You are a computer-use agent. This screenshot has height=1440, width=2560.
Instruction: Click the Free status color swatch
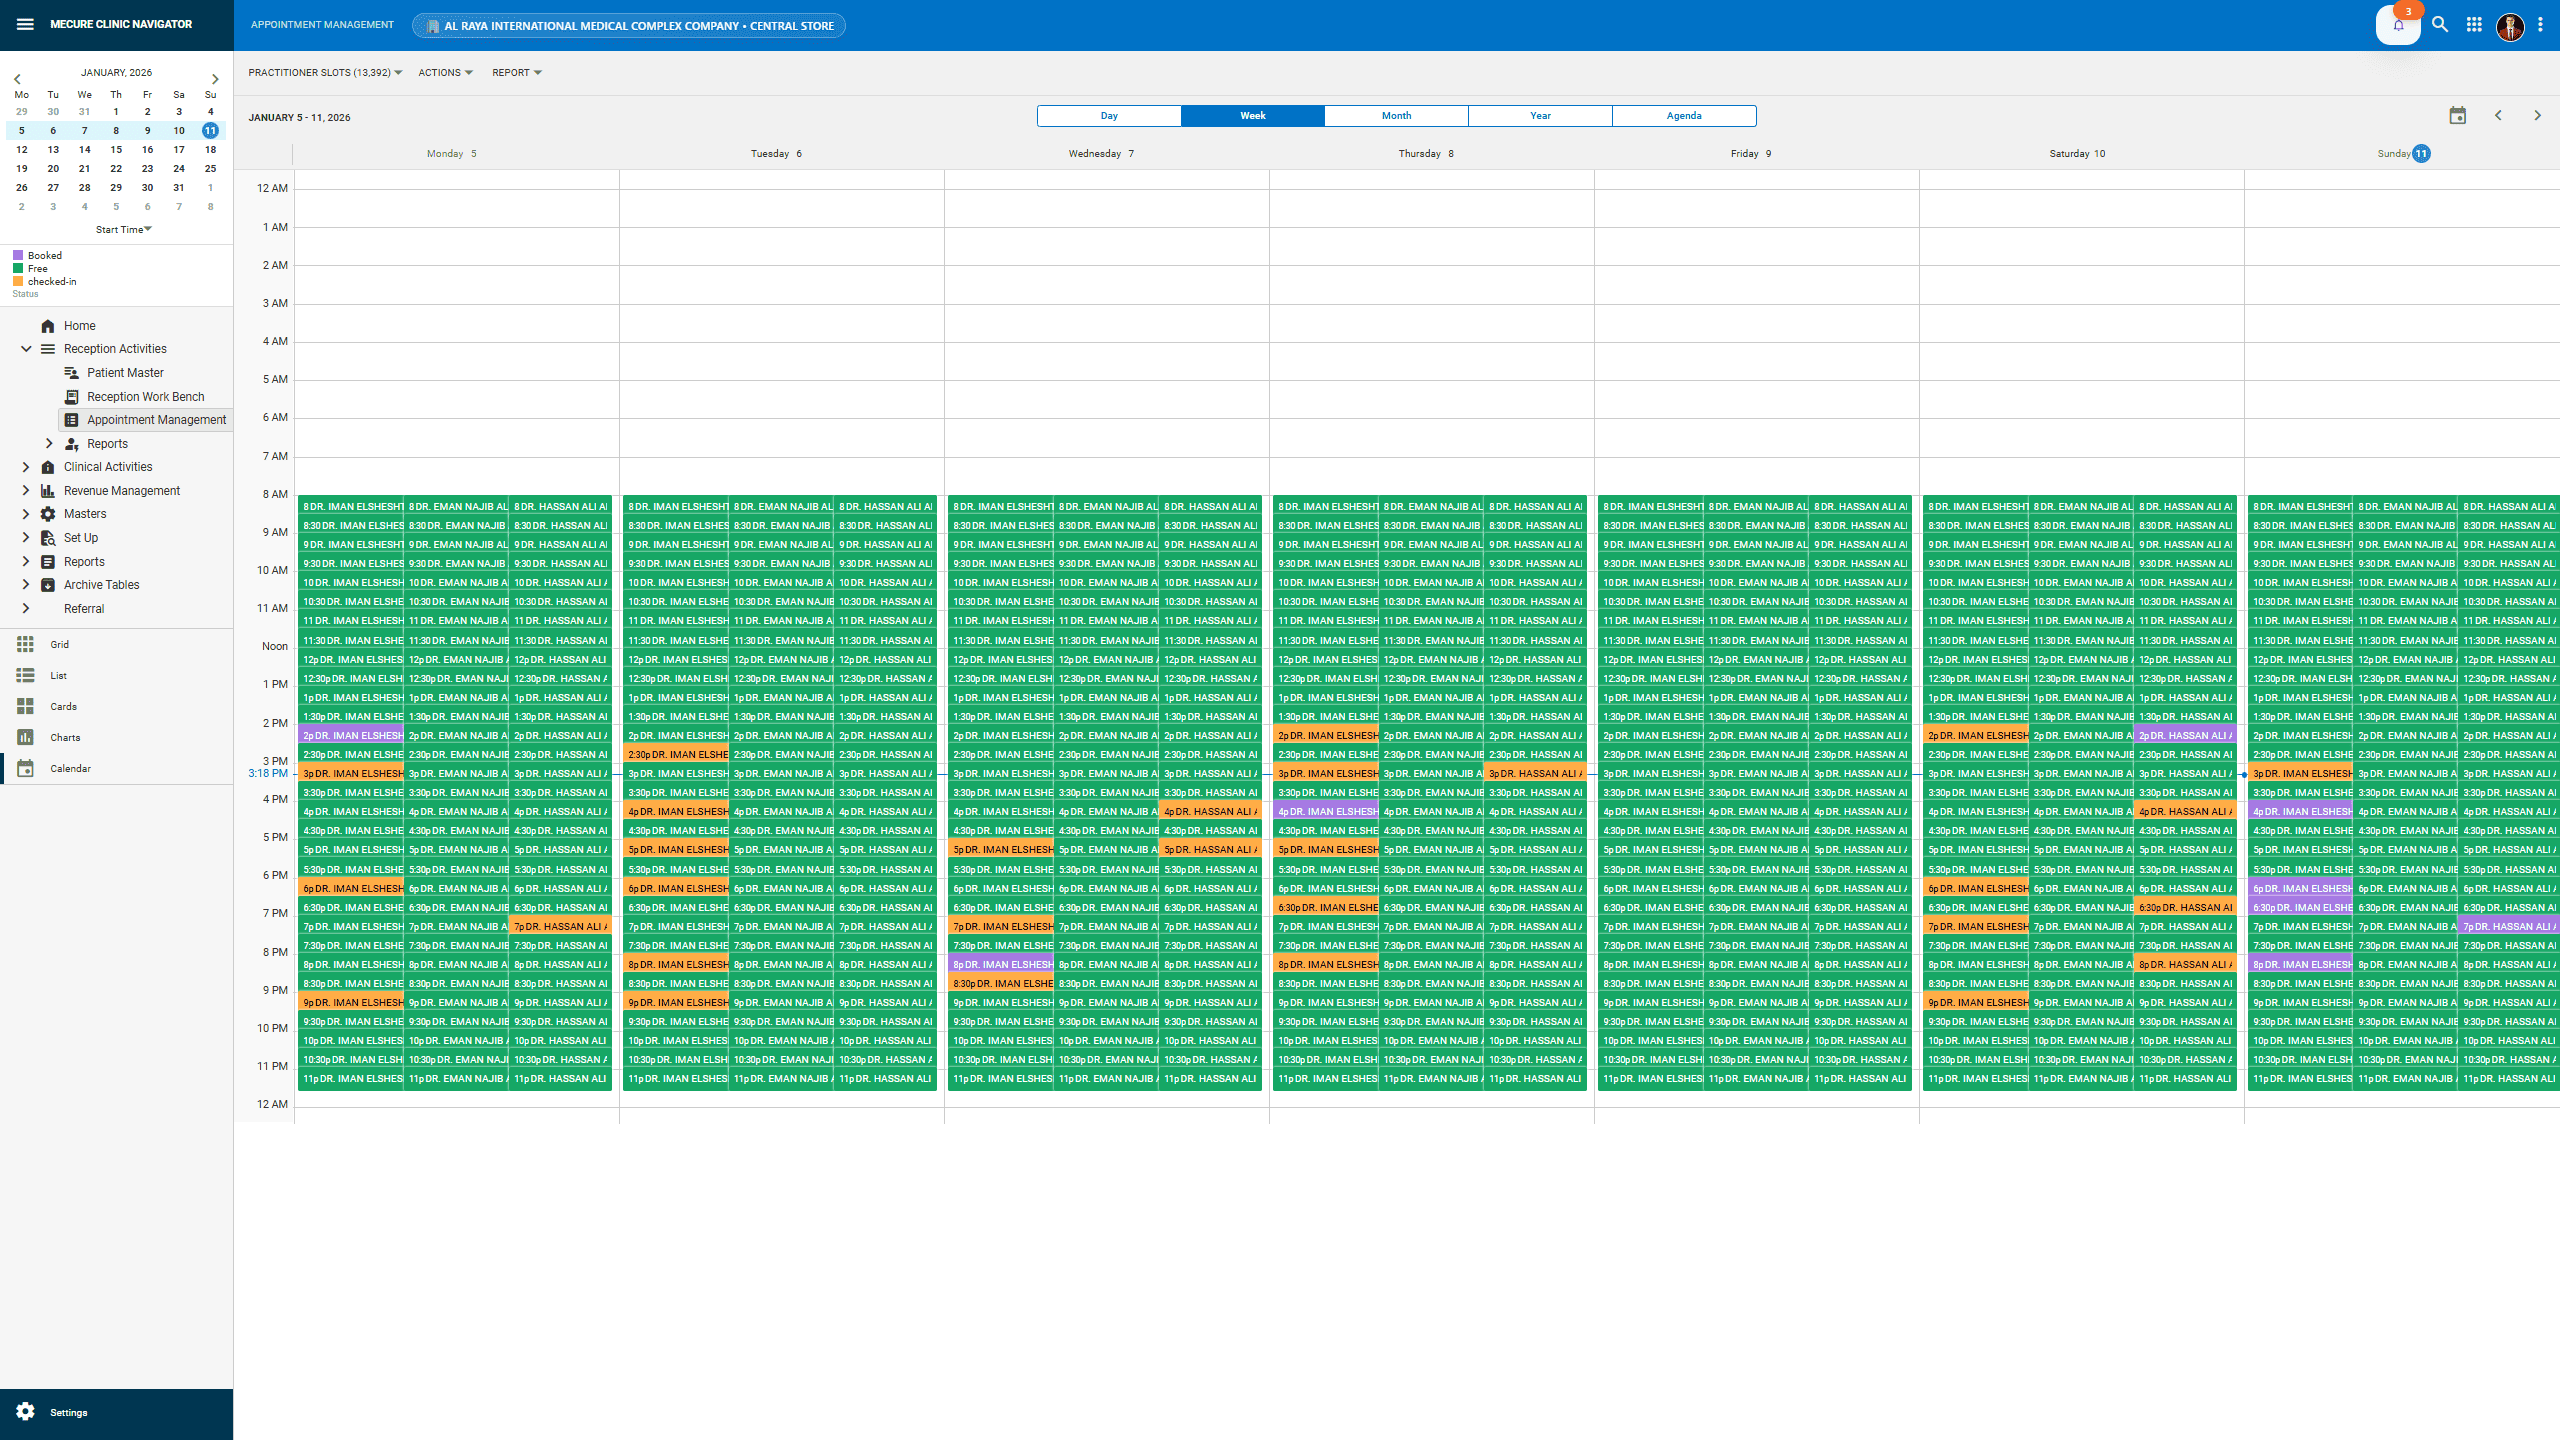pyautogui.click(x=17, y=268)
